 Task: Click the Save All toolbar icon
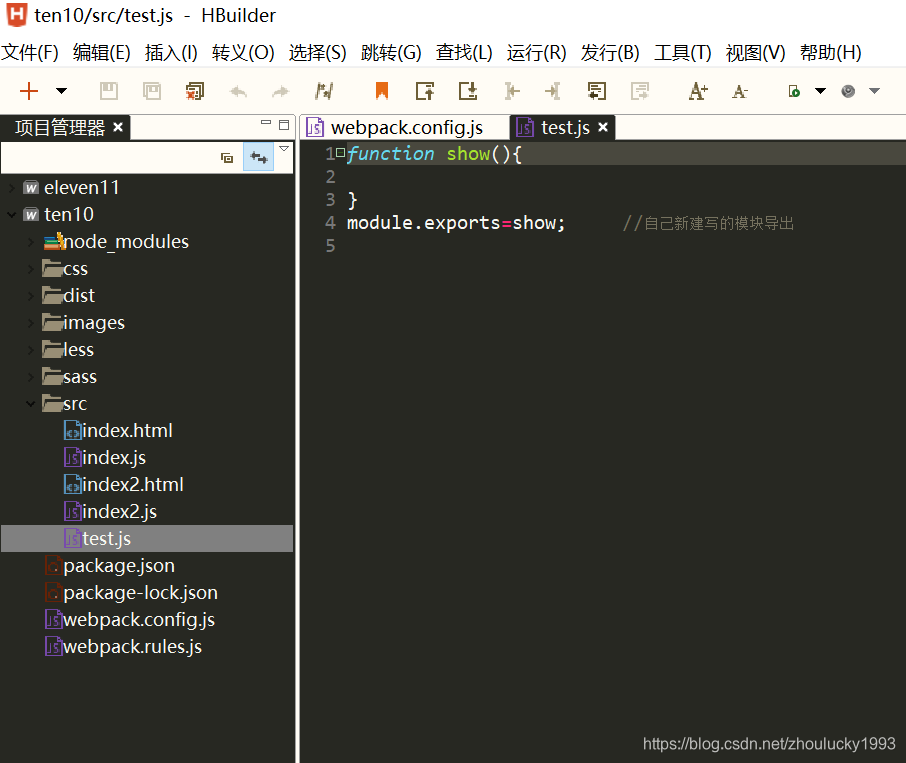(x=152, y=91)
